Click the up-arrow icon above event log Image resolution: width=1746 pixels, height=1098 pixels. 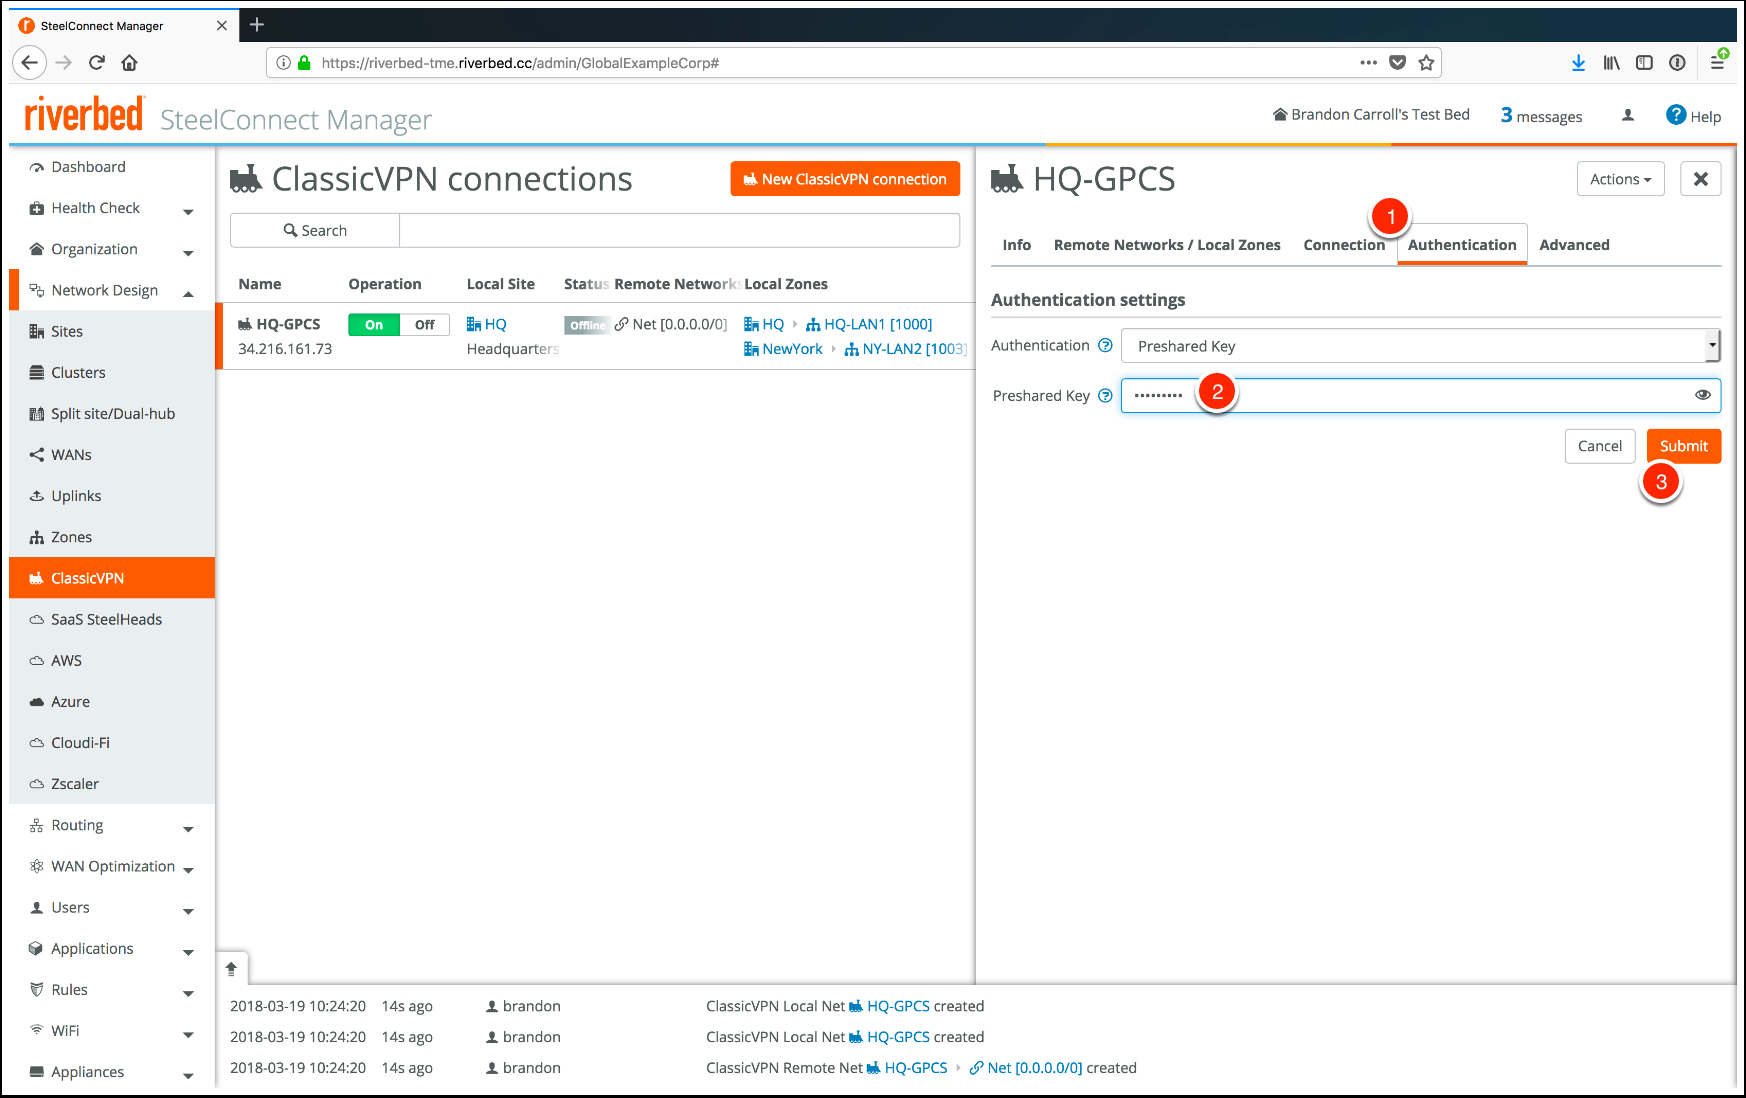tap(231, 968)
